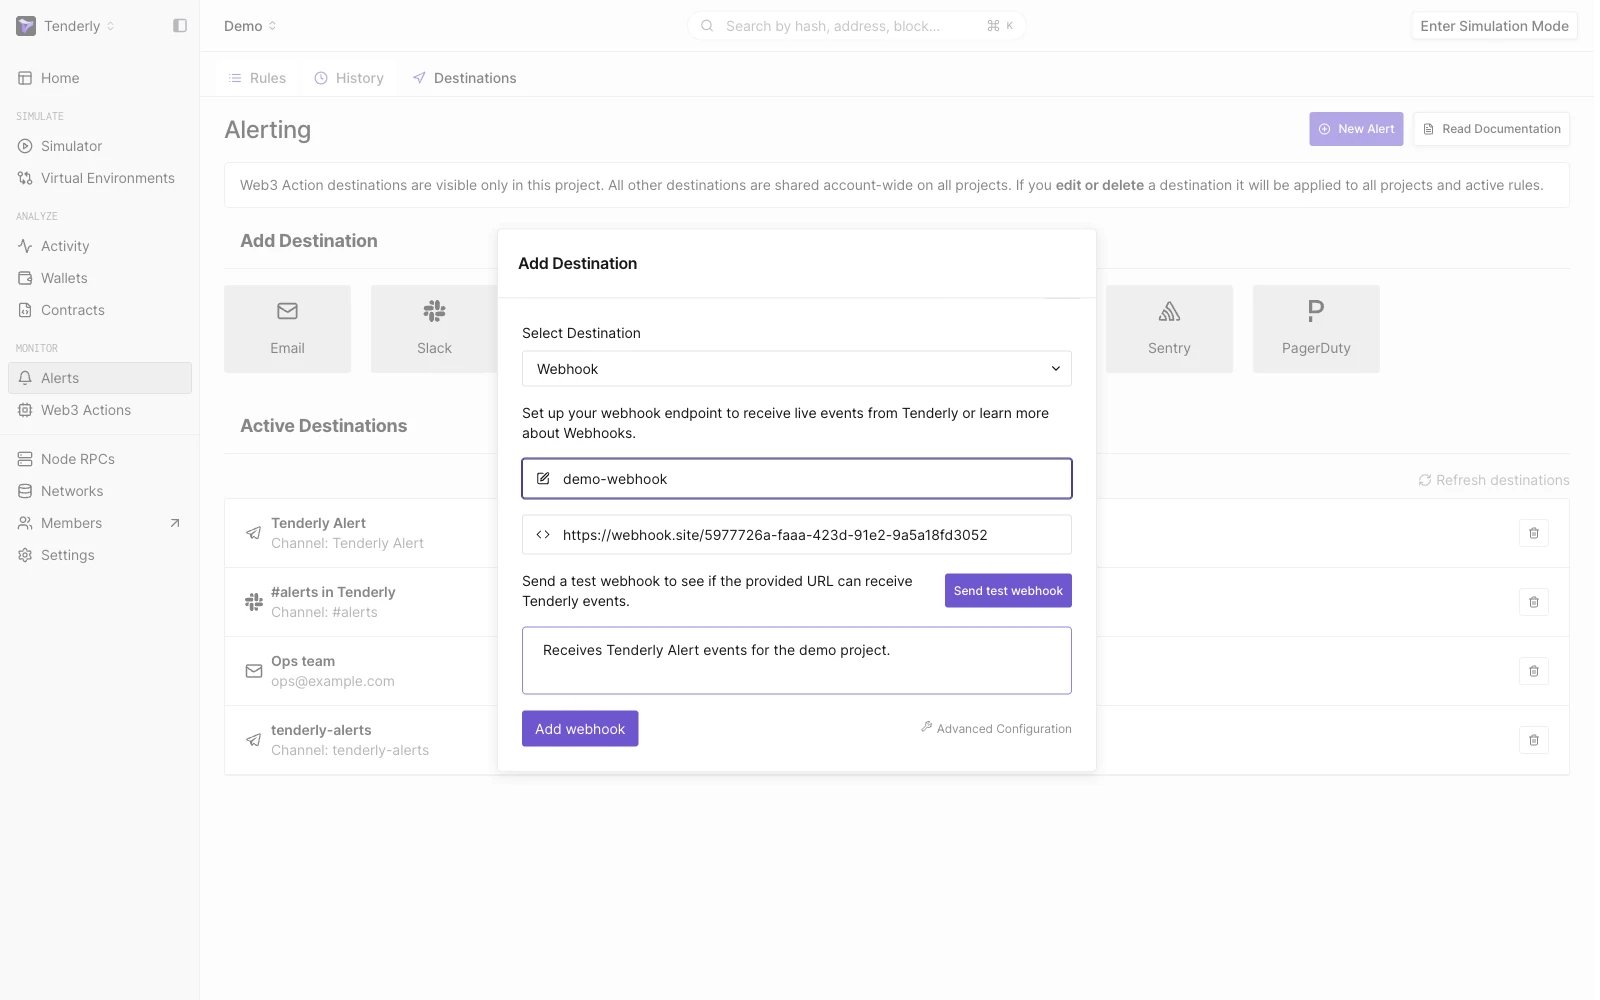Click the Simulator play icon

tap(25, 146)
